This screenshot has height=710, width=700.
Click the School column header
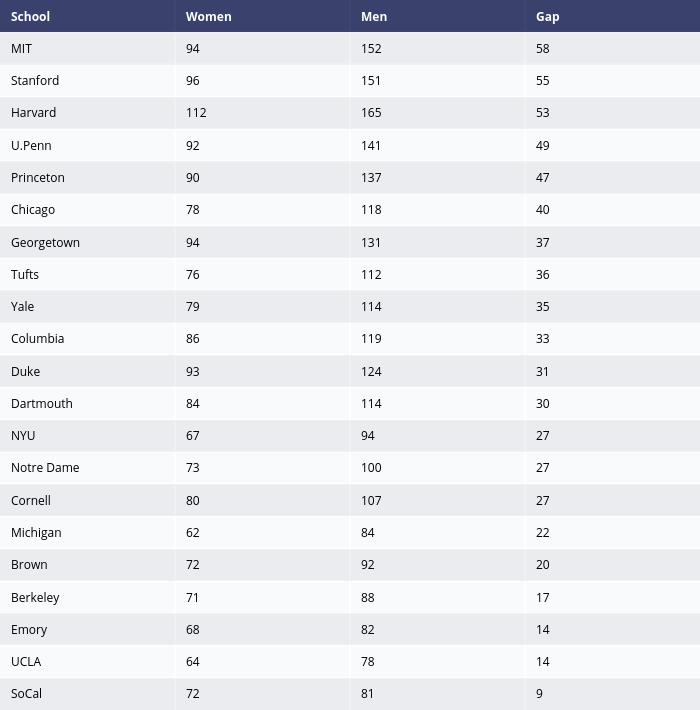[31, 16]
